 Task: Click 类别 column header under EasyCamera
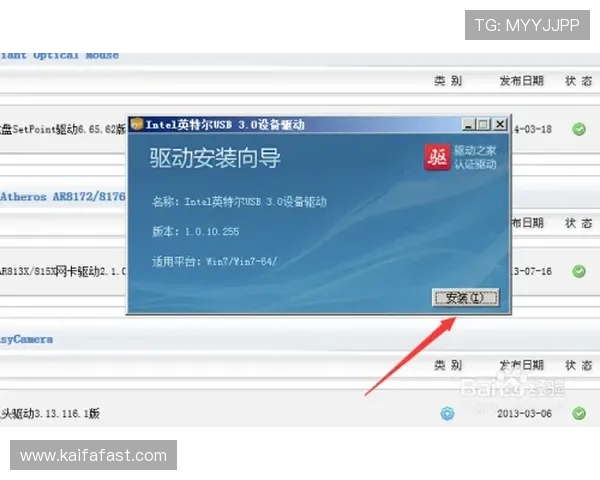coord(448,365)
